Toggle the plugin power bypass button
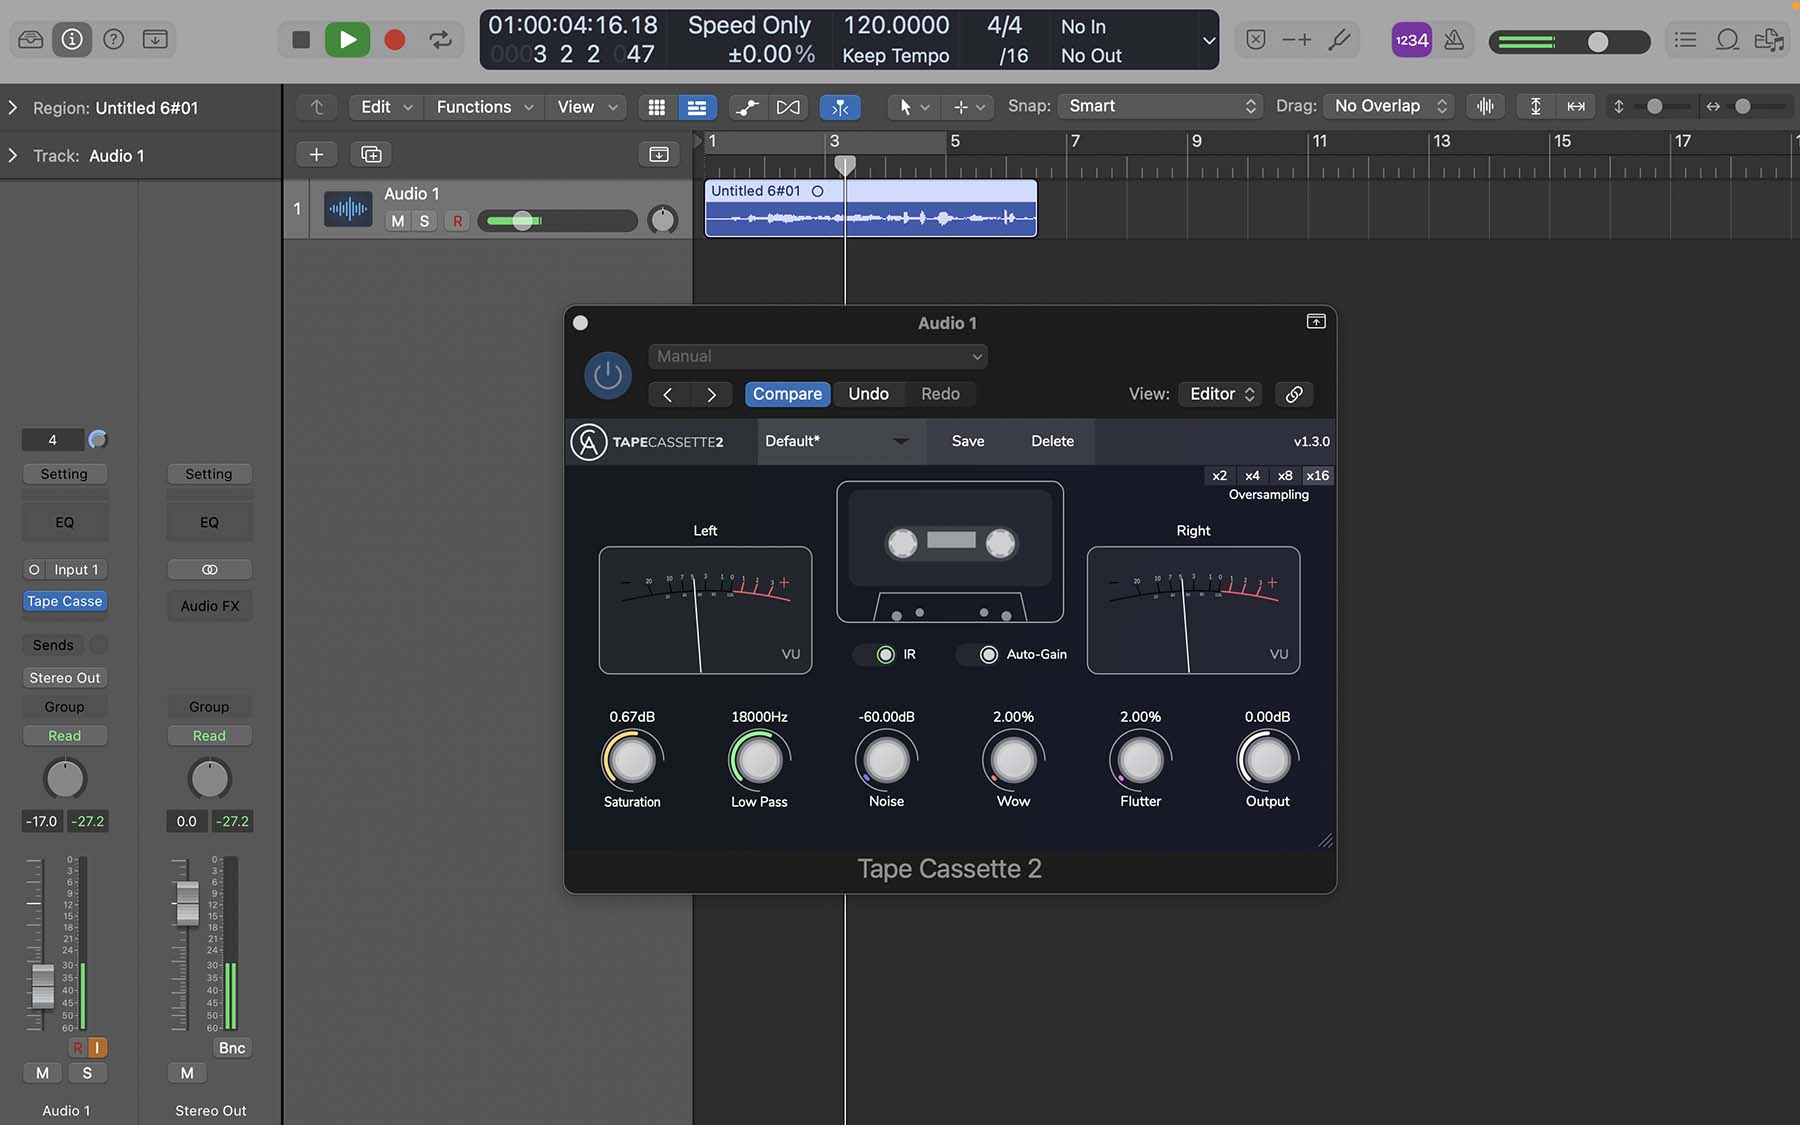Screen dimensions: 1800x1125 [607, 376]
